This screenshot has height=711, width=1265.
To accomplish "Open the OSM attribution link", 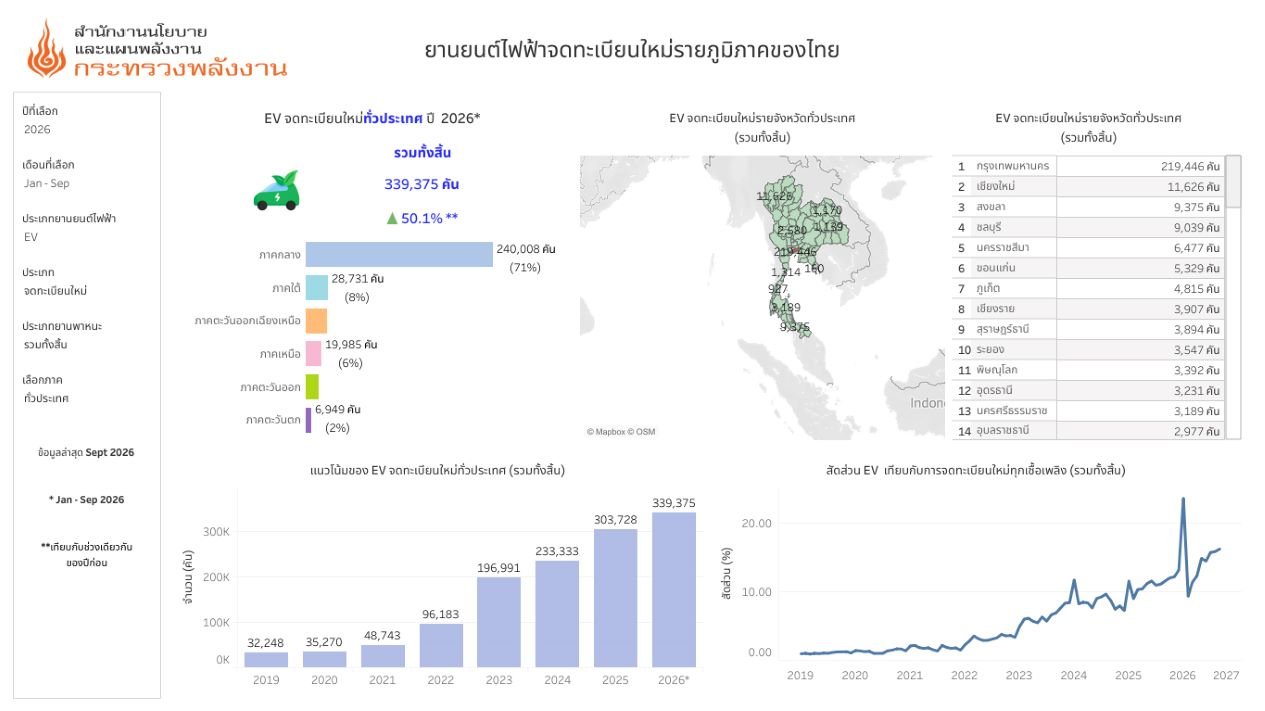I will [644, 432].
